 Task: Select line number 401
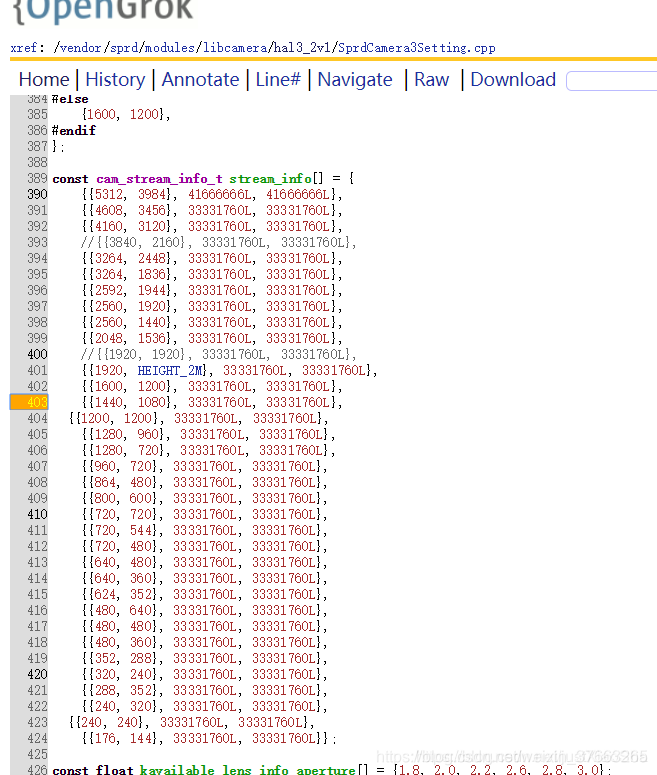37,370
